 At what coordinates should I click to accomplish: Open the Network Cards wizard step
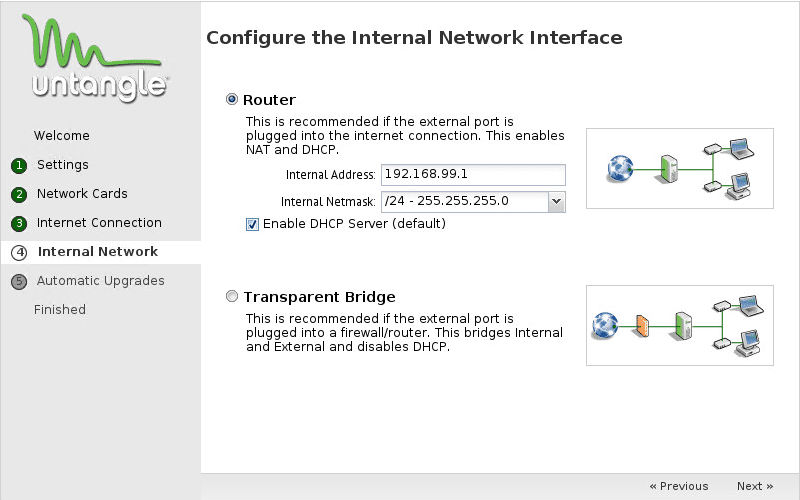click(82, 194)
